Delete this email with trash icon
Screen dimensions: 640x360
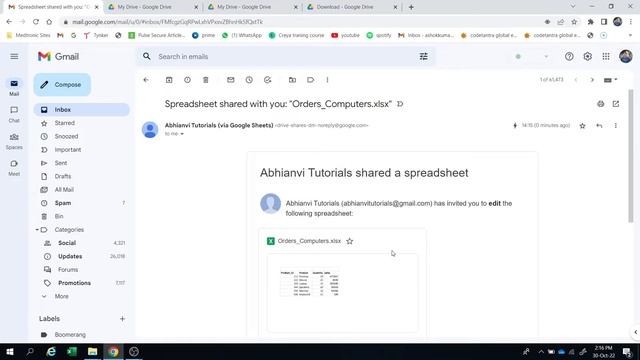coord(206,80)
